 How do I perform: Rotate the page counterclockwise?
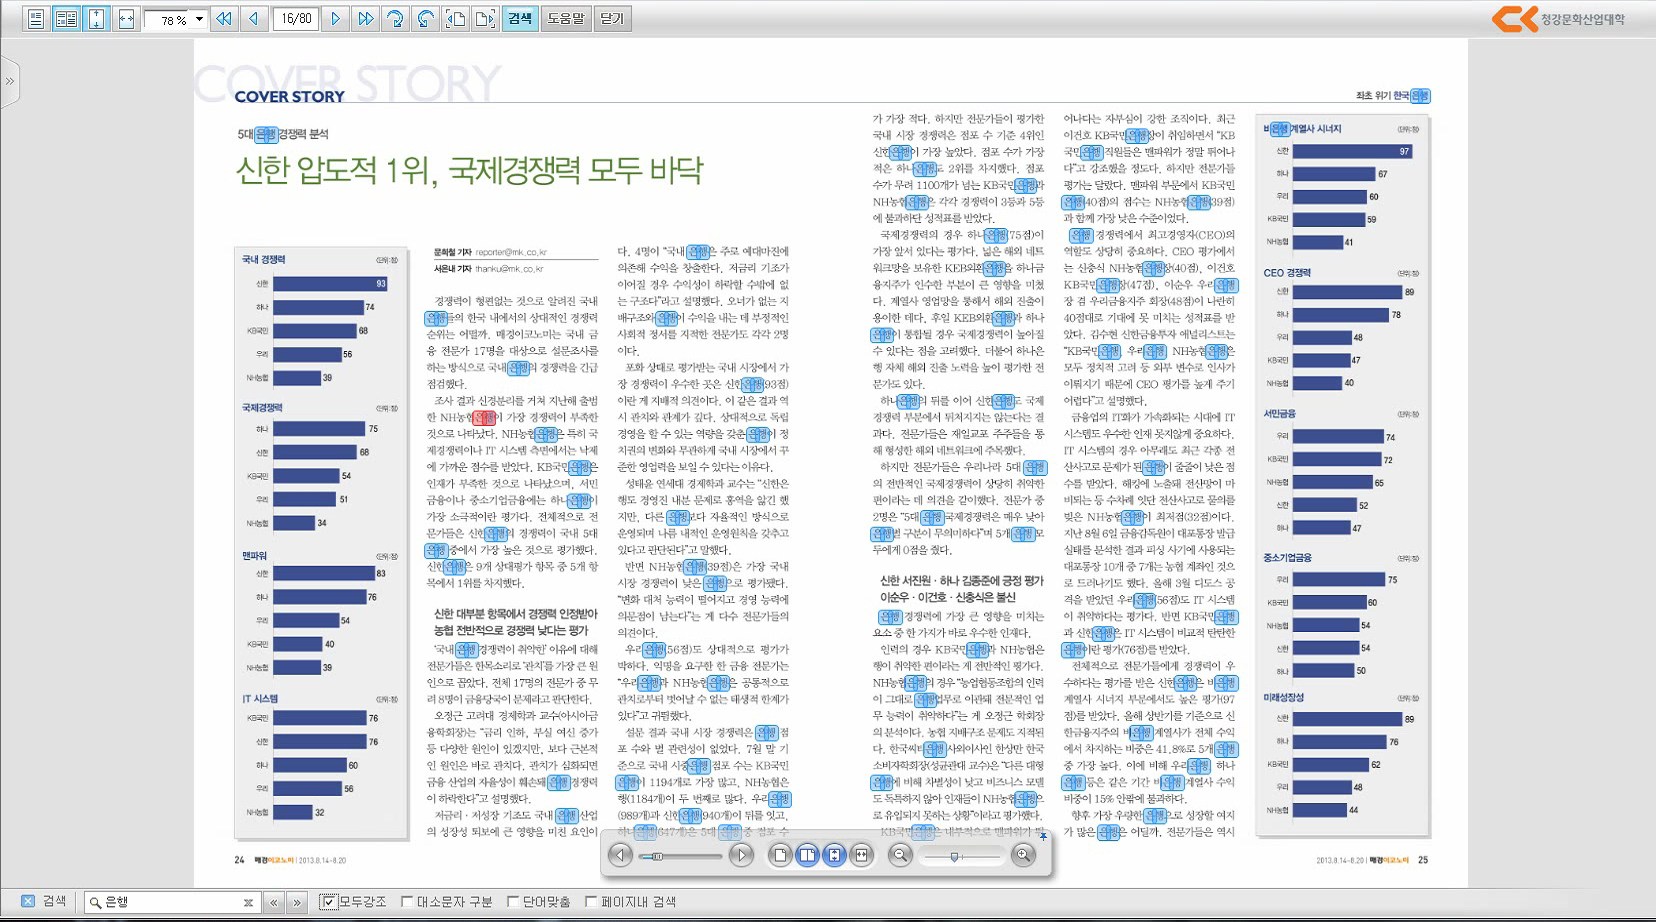coord(426,19)
